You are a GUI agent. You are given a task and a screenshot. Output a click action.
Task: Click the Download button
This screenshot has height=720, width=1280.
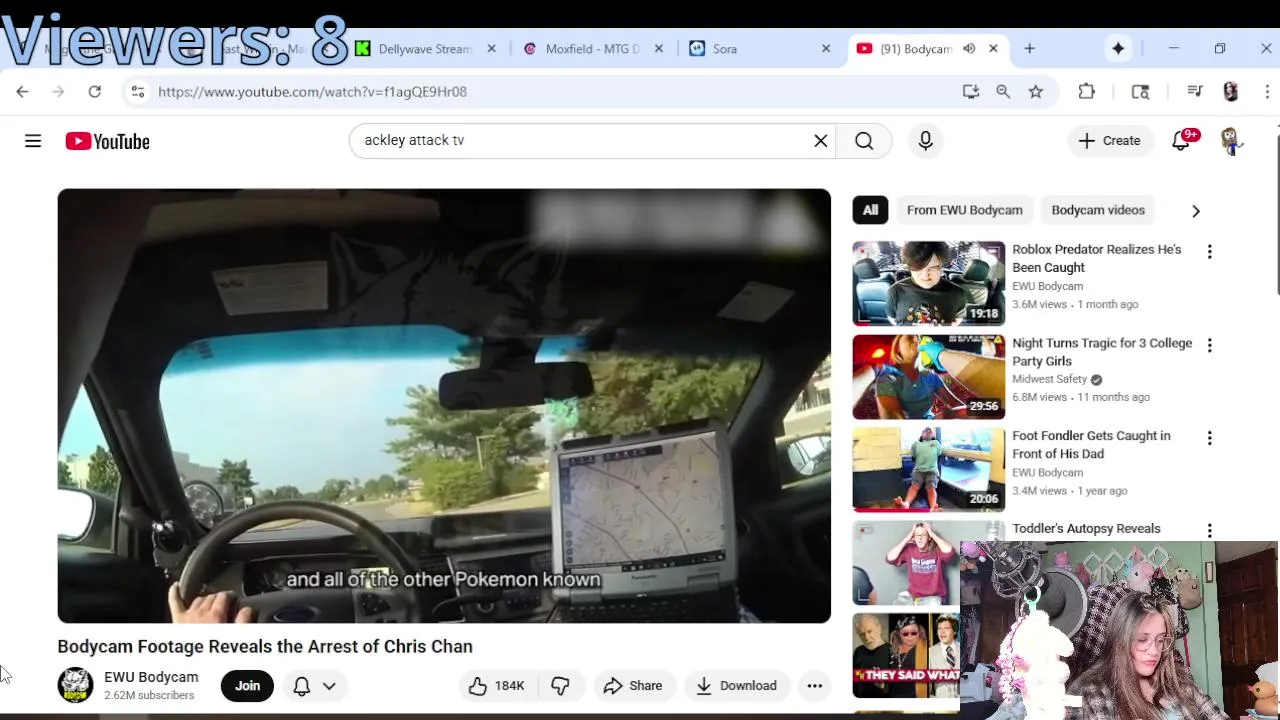pyautogui.click(x=736, y=686)
